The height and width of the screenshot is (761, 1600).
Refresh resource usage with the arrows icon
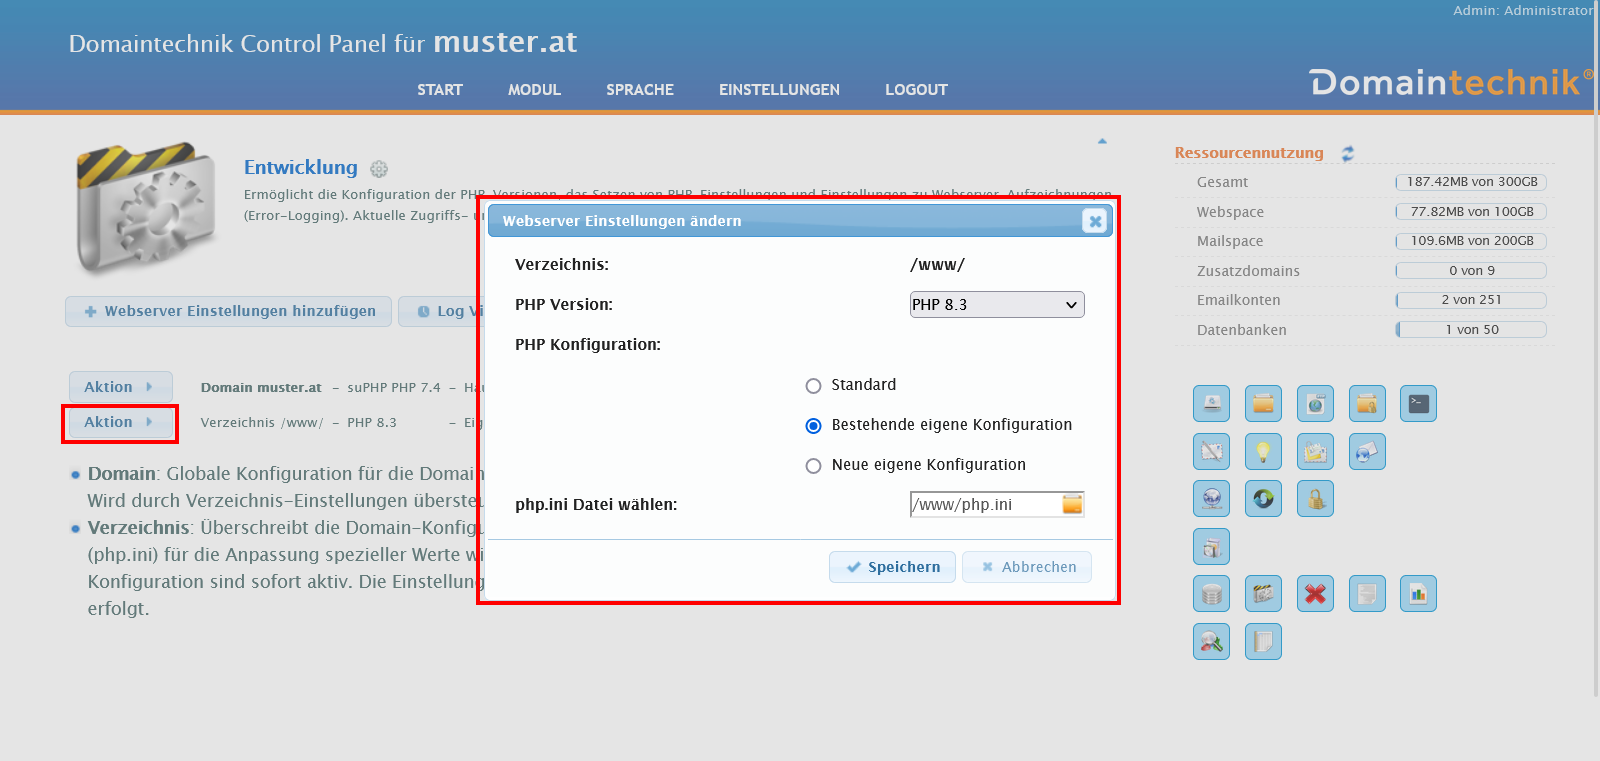[x=1348, y=153]
